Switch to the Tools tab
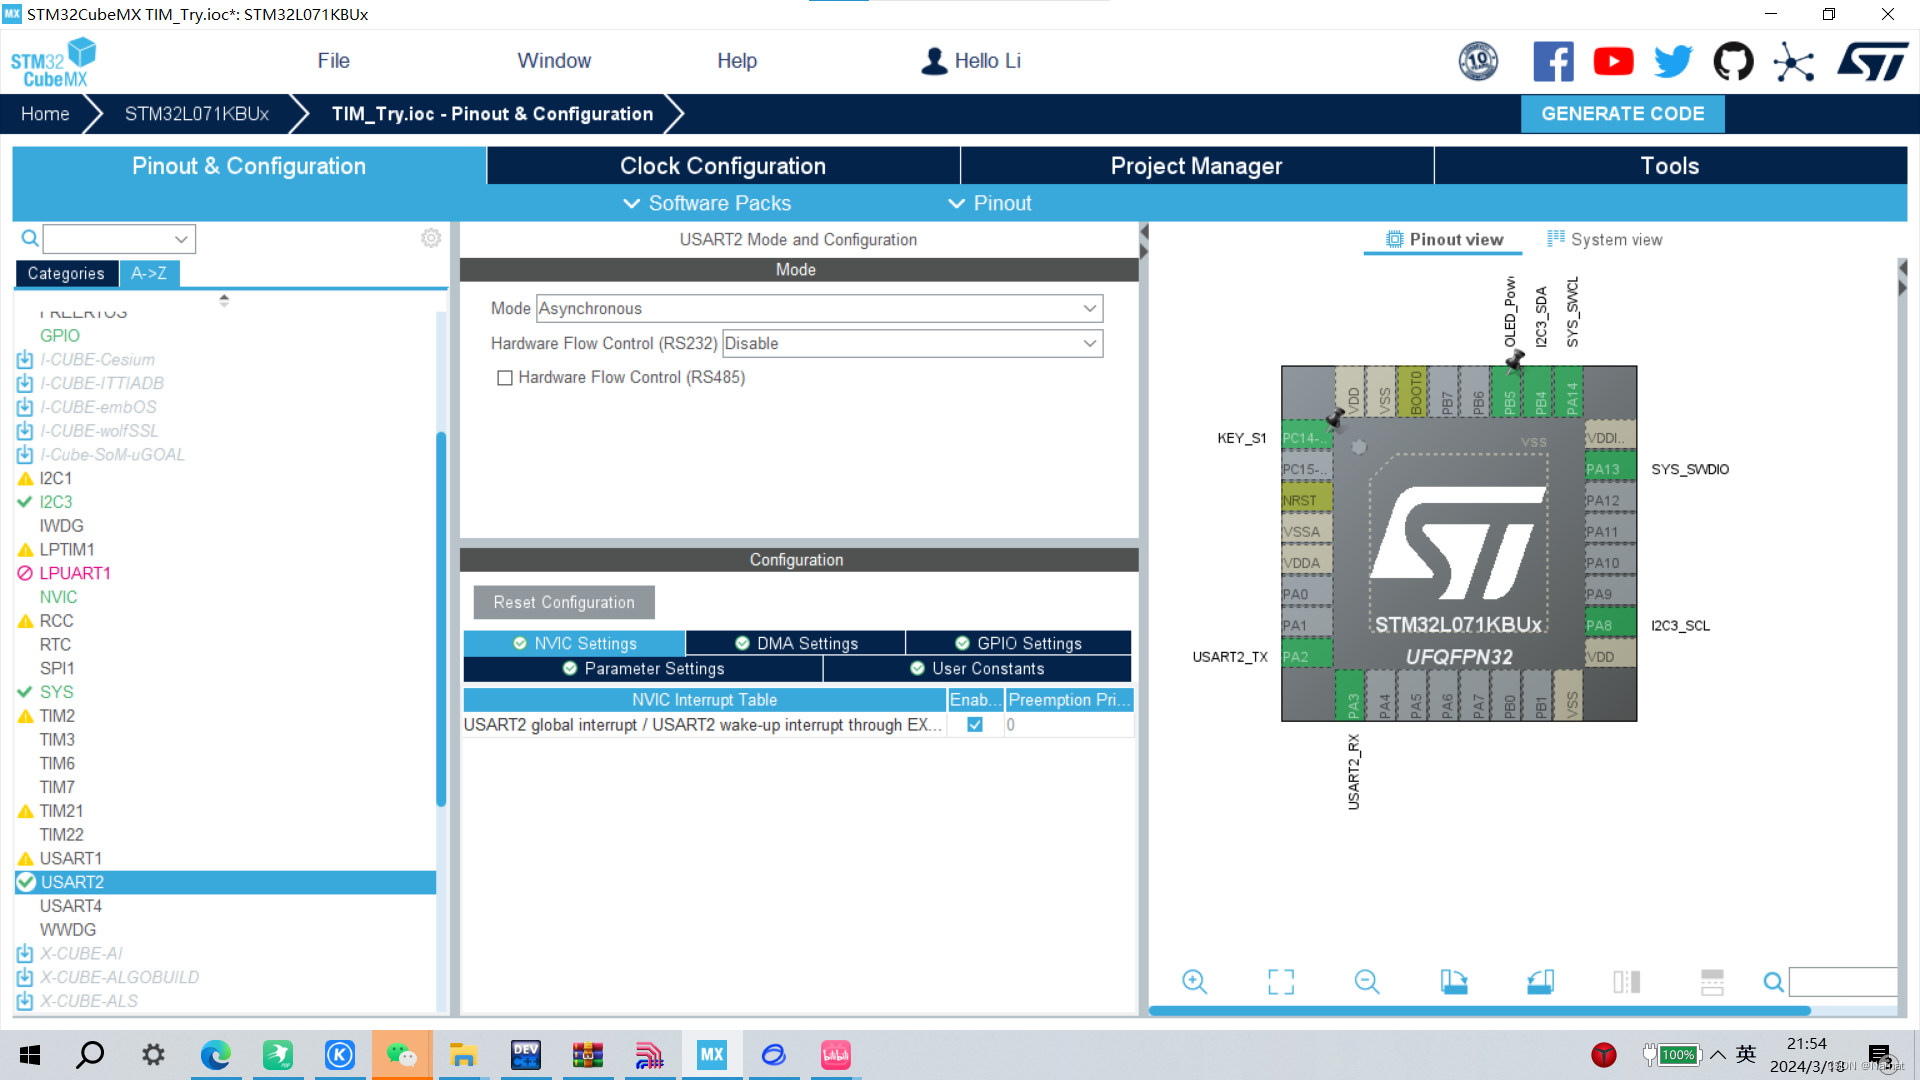The image size is (1920, 1080). coord(1670,166)
